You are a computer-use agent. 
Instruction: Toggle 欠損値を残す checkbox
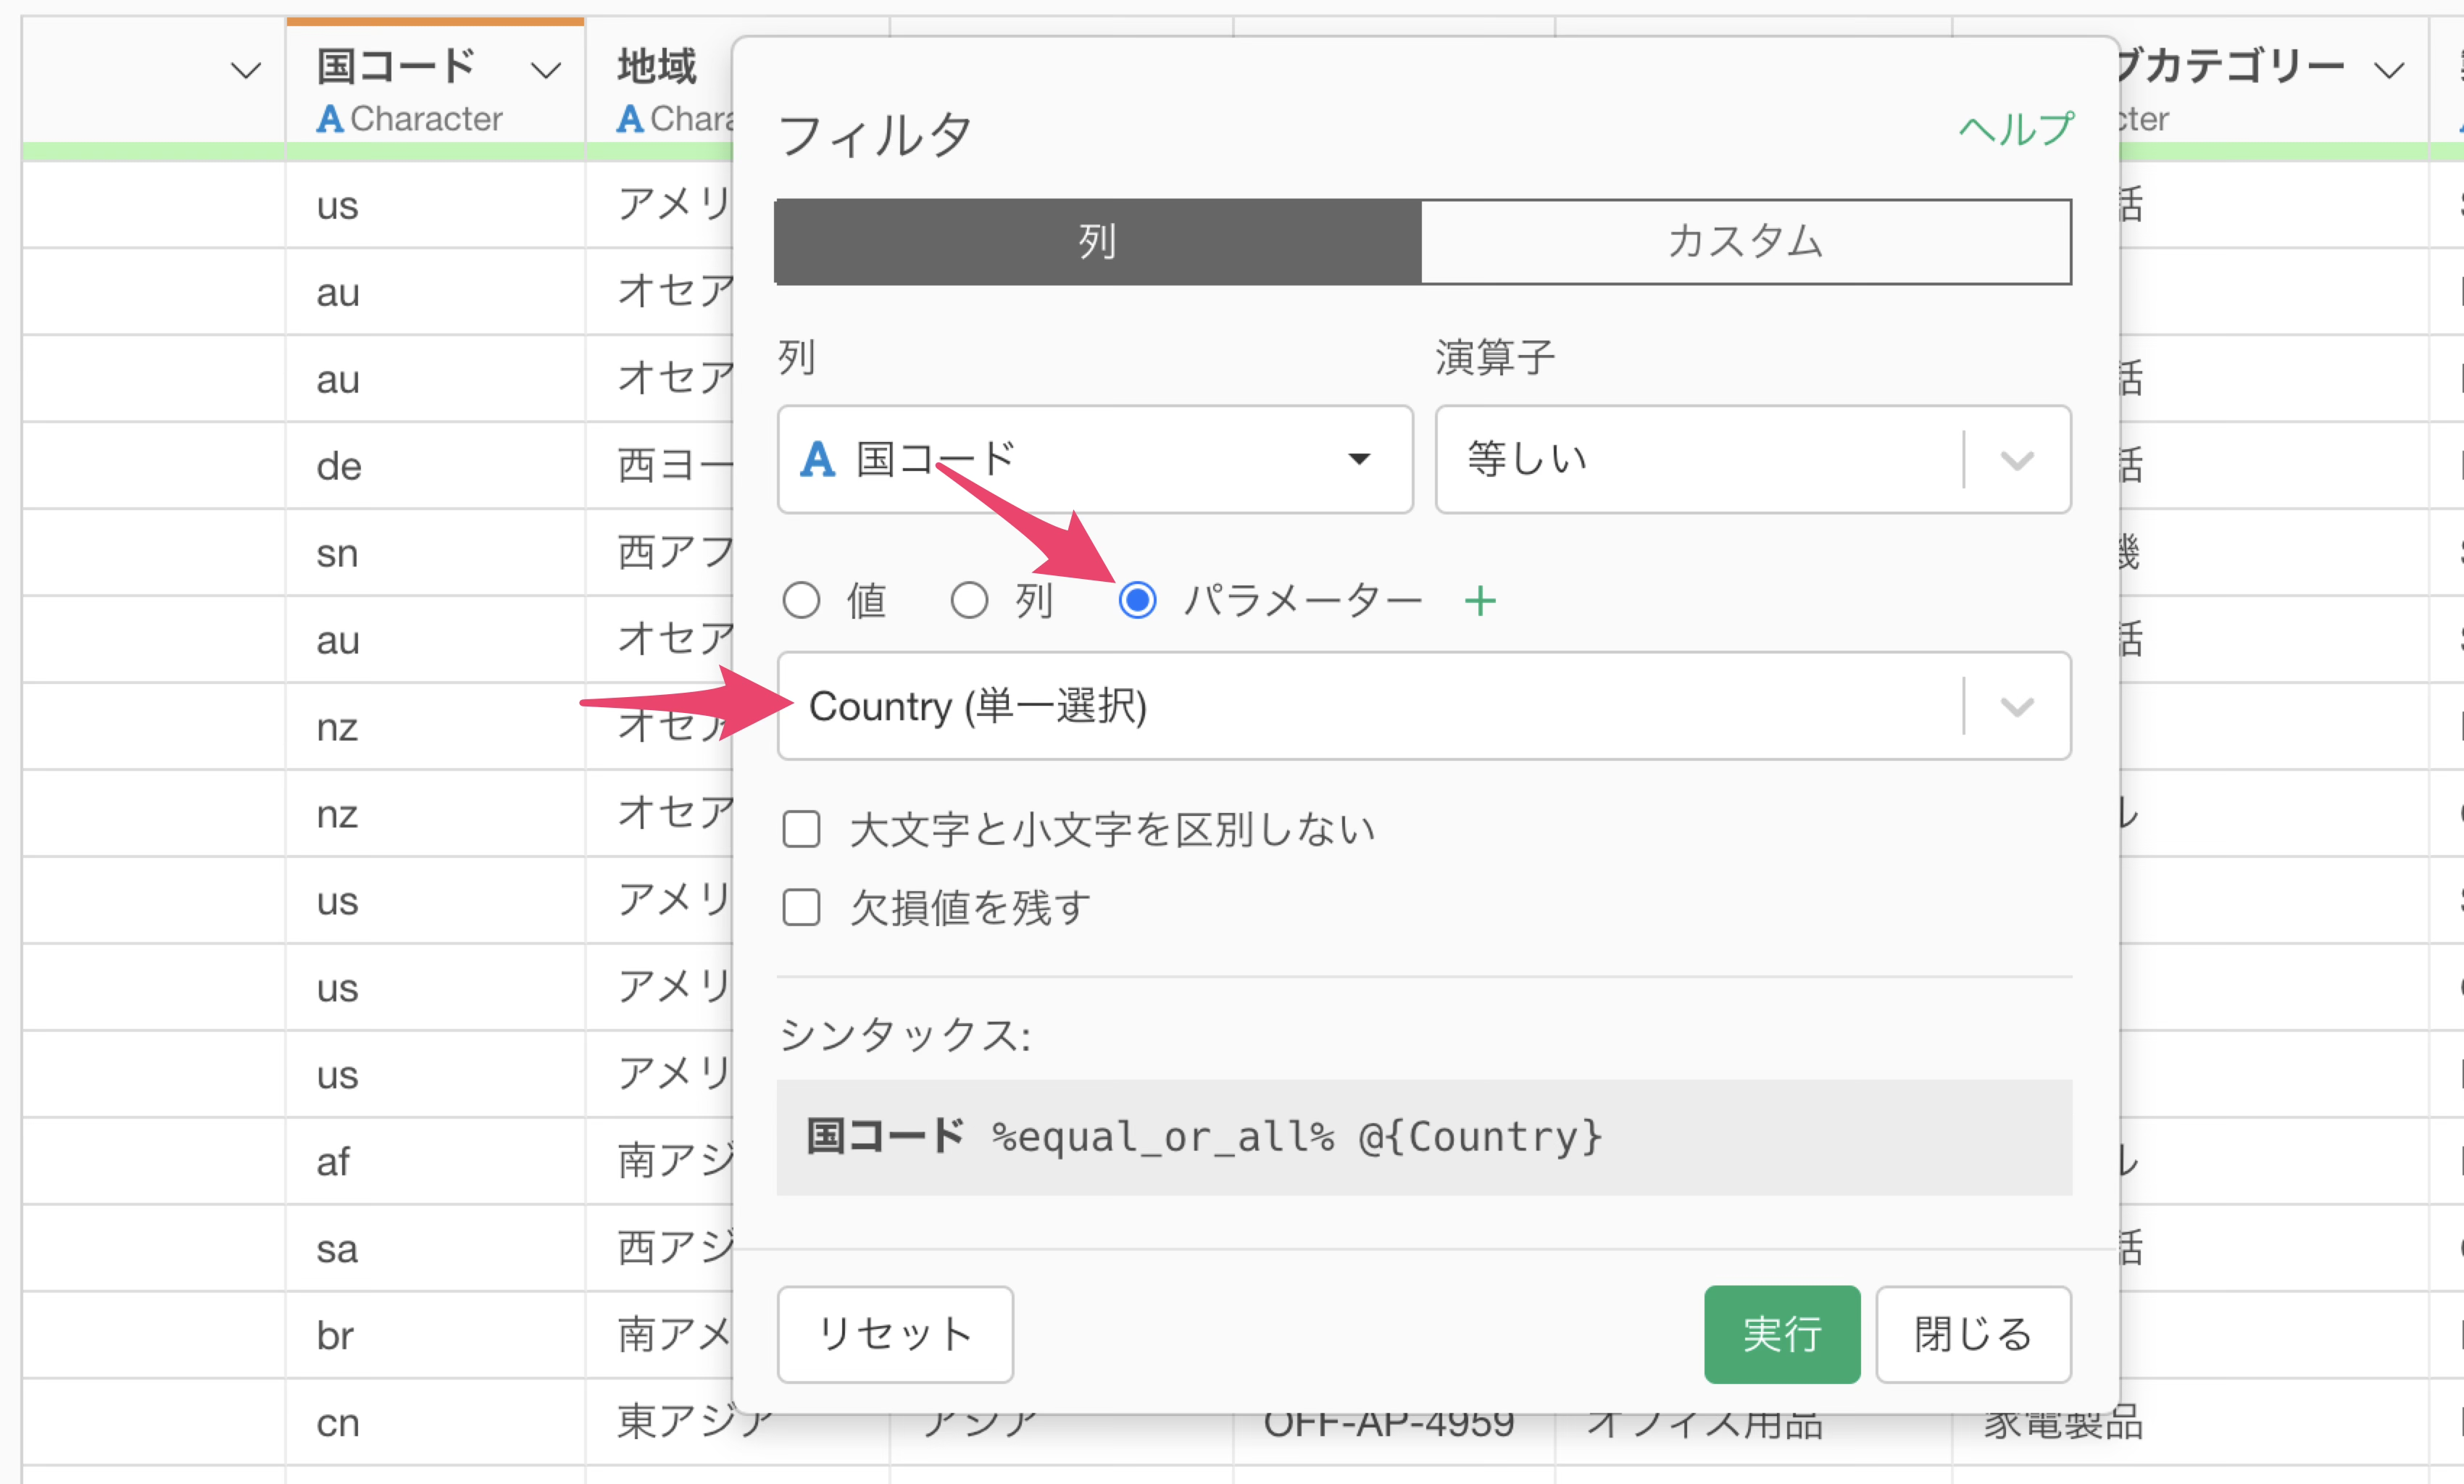coord(801,907)
